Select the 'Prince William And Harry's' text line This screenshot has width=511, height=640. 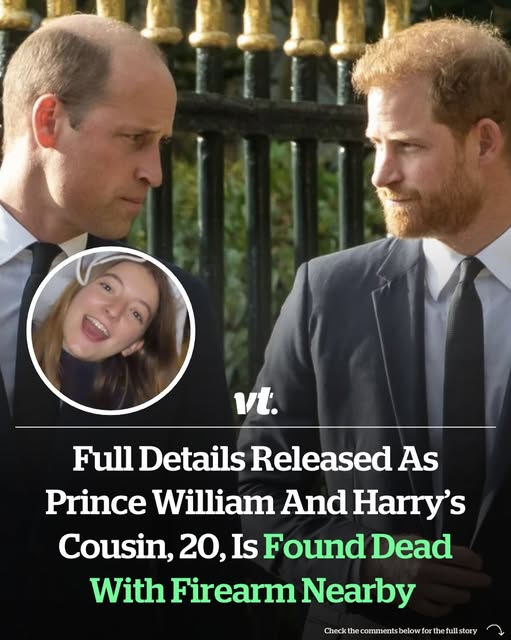tap(256, 502)
